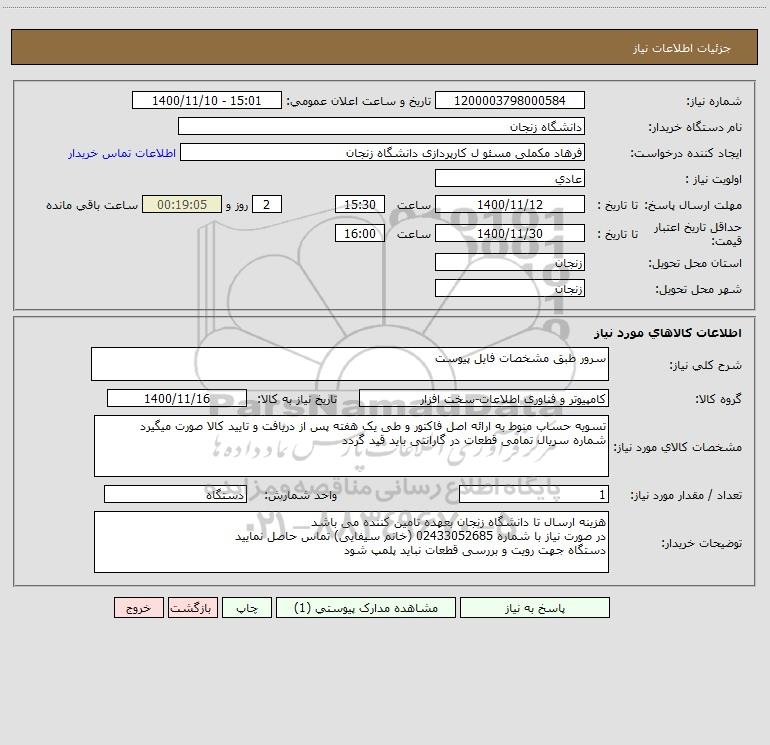Click the 'چاپ' print button

click(x=247, y=607)
